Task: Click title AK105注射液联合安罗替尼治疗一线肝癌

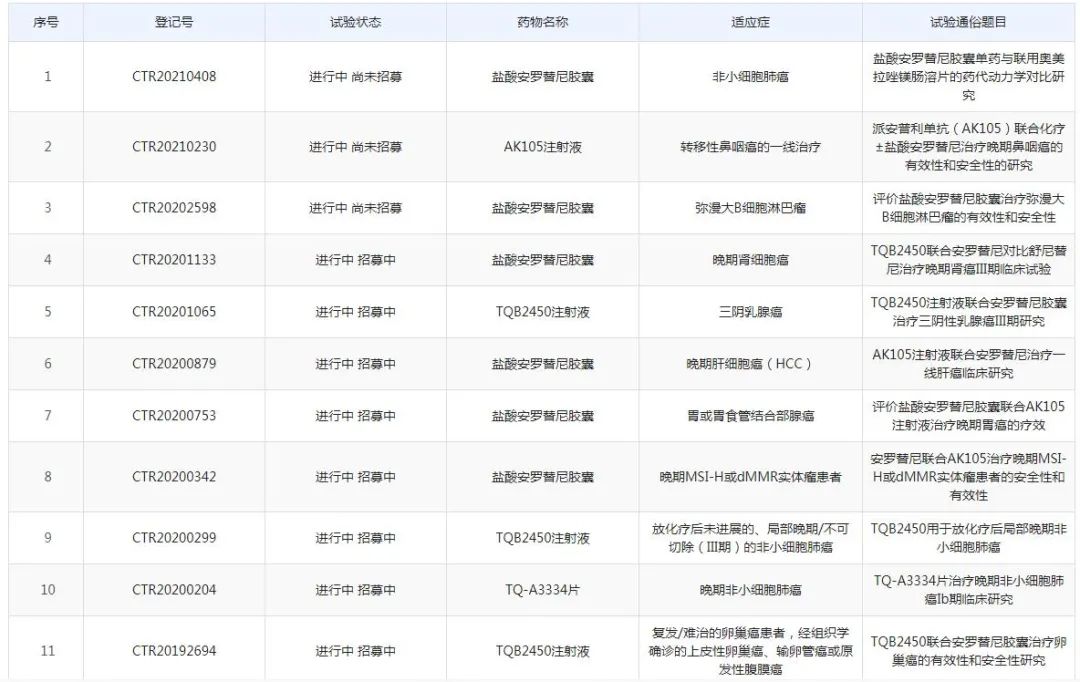Action: click(x=968, y=364)
